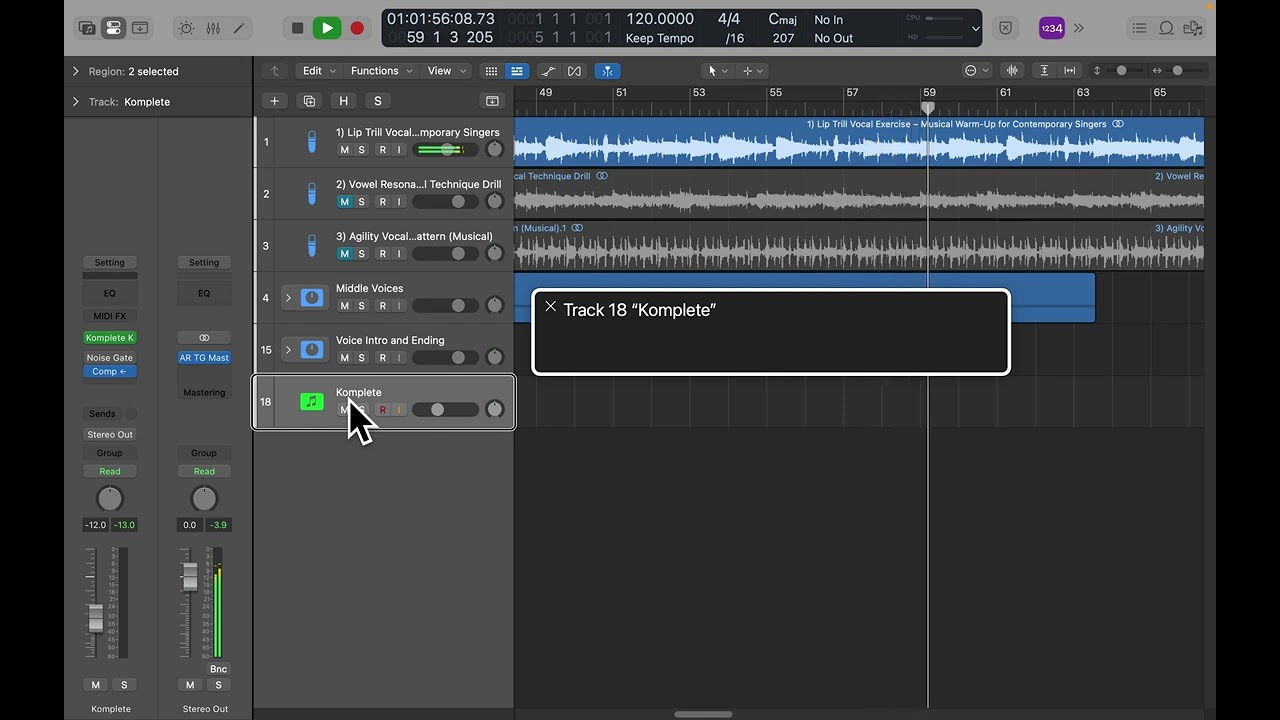Image resolution: width=1280 pixels, height=720 pixels.
Task: Open the Edit menu in tracks area
Action: coord(319,71)
